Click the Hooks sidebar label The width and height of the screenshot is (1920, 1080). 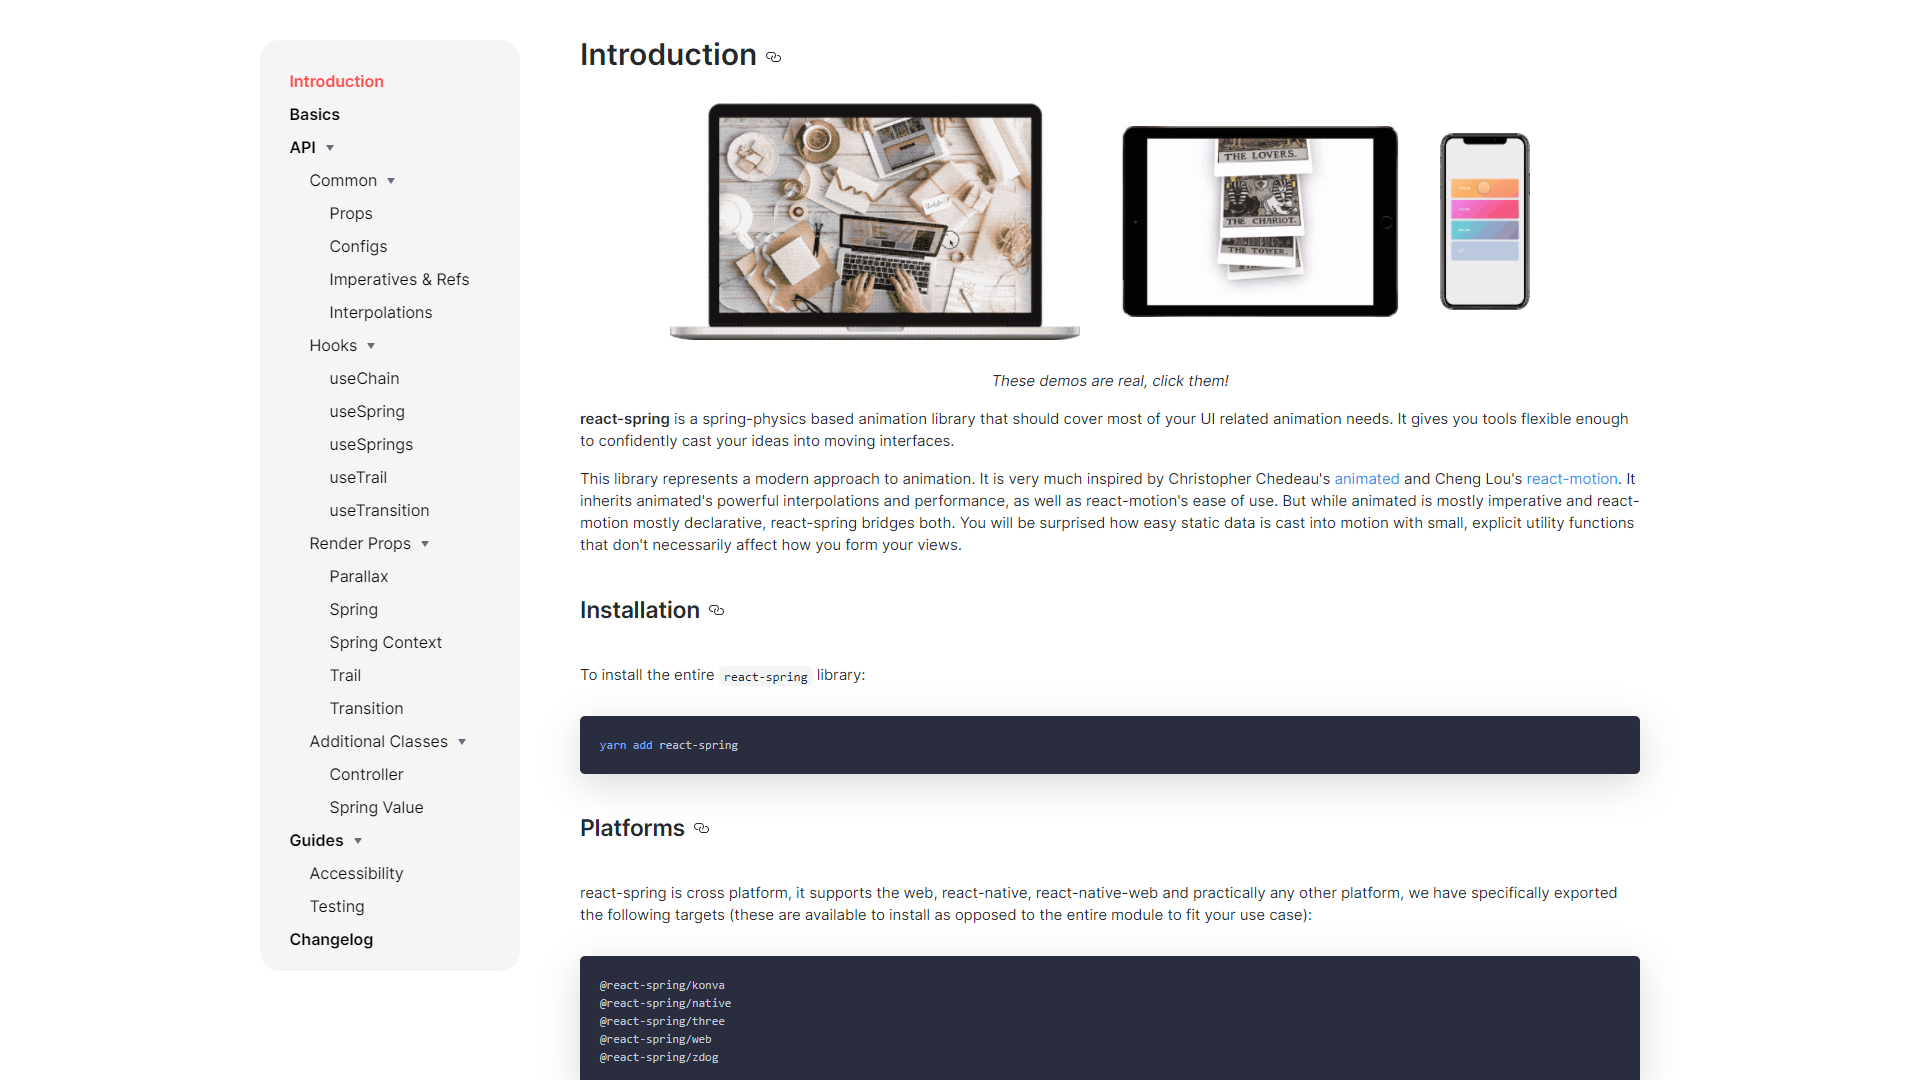tap(333, 345)
